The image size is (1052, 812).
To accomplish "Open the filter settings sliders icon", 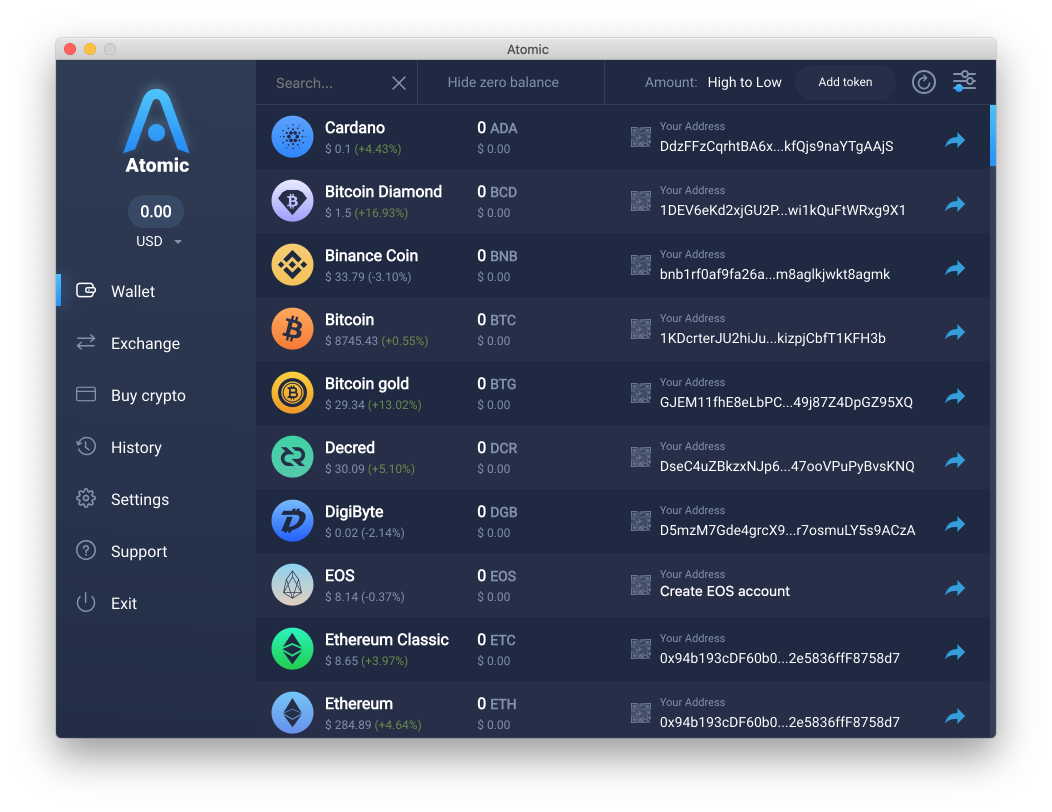I will (964, 82).
